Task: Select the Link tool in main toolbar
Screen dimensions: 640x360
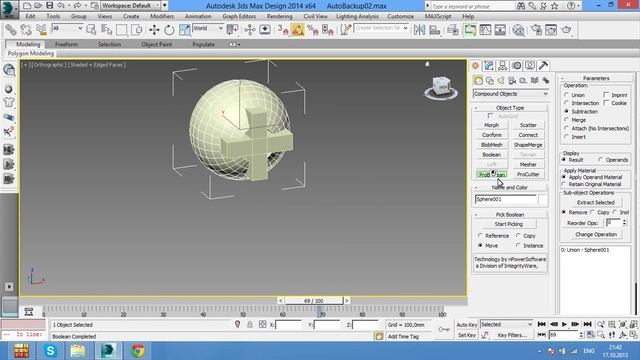Action: pos(11,29)
